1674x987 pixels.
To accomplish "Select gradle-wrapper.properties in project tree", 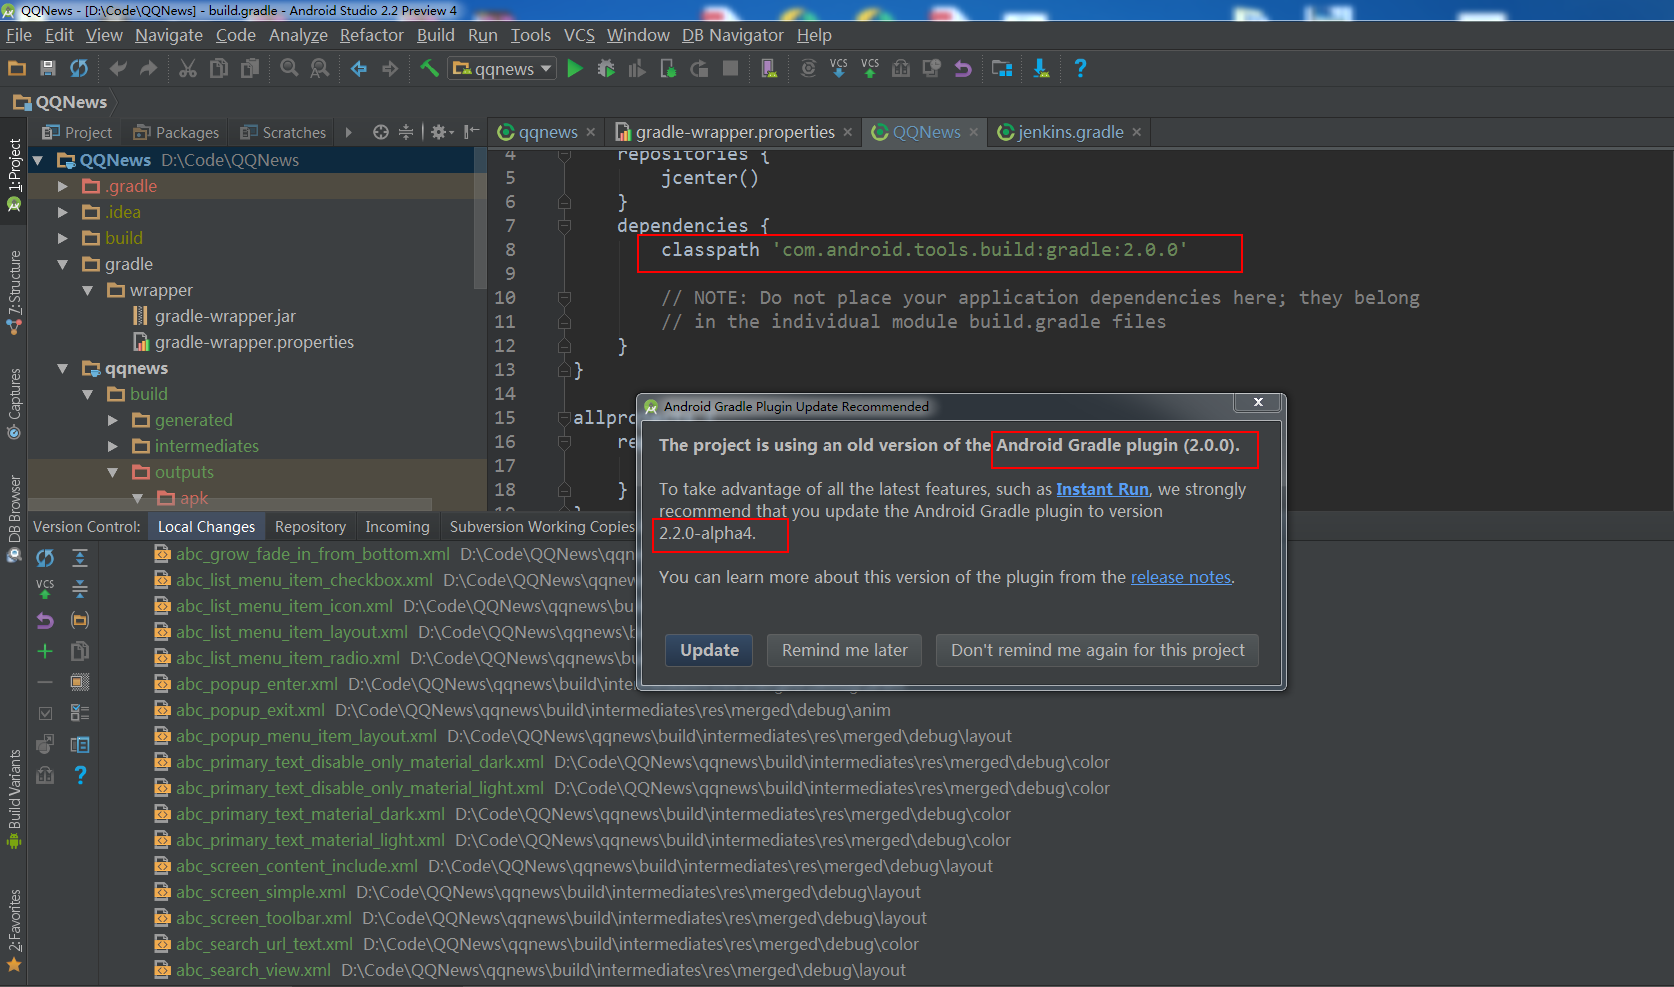I will tap(254, 342).
